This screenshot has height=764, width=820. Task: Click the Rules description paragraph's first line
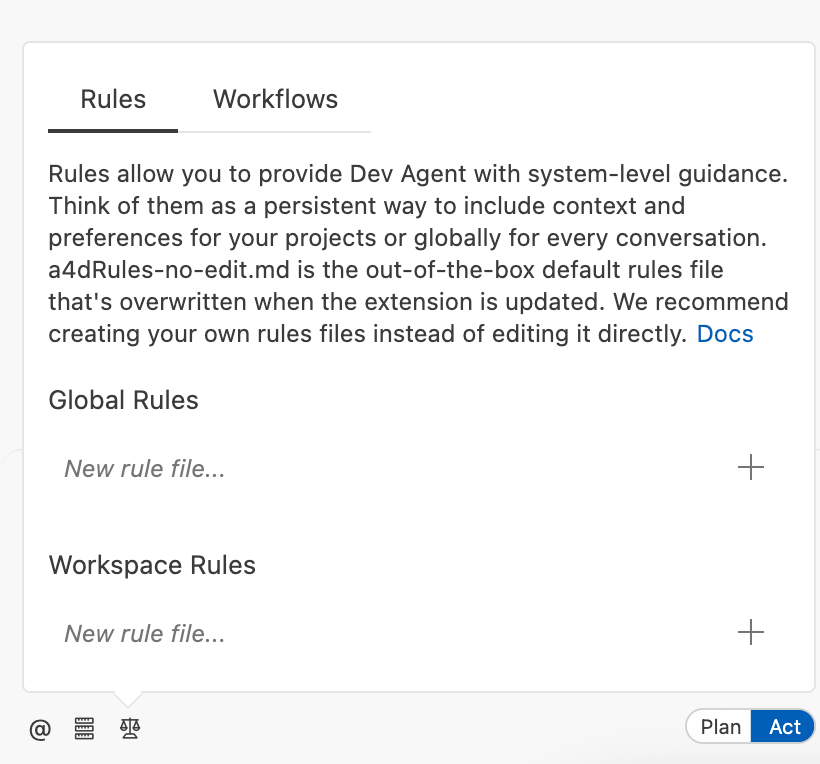tap(418, 174)
